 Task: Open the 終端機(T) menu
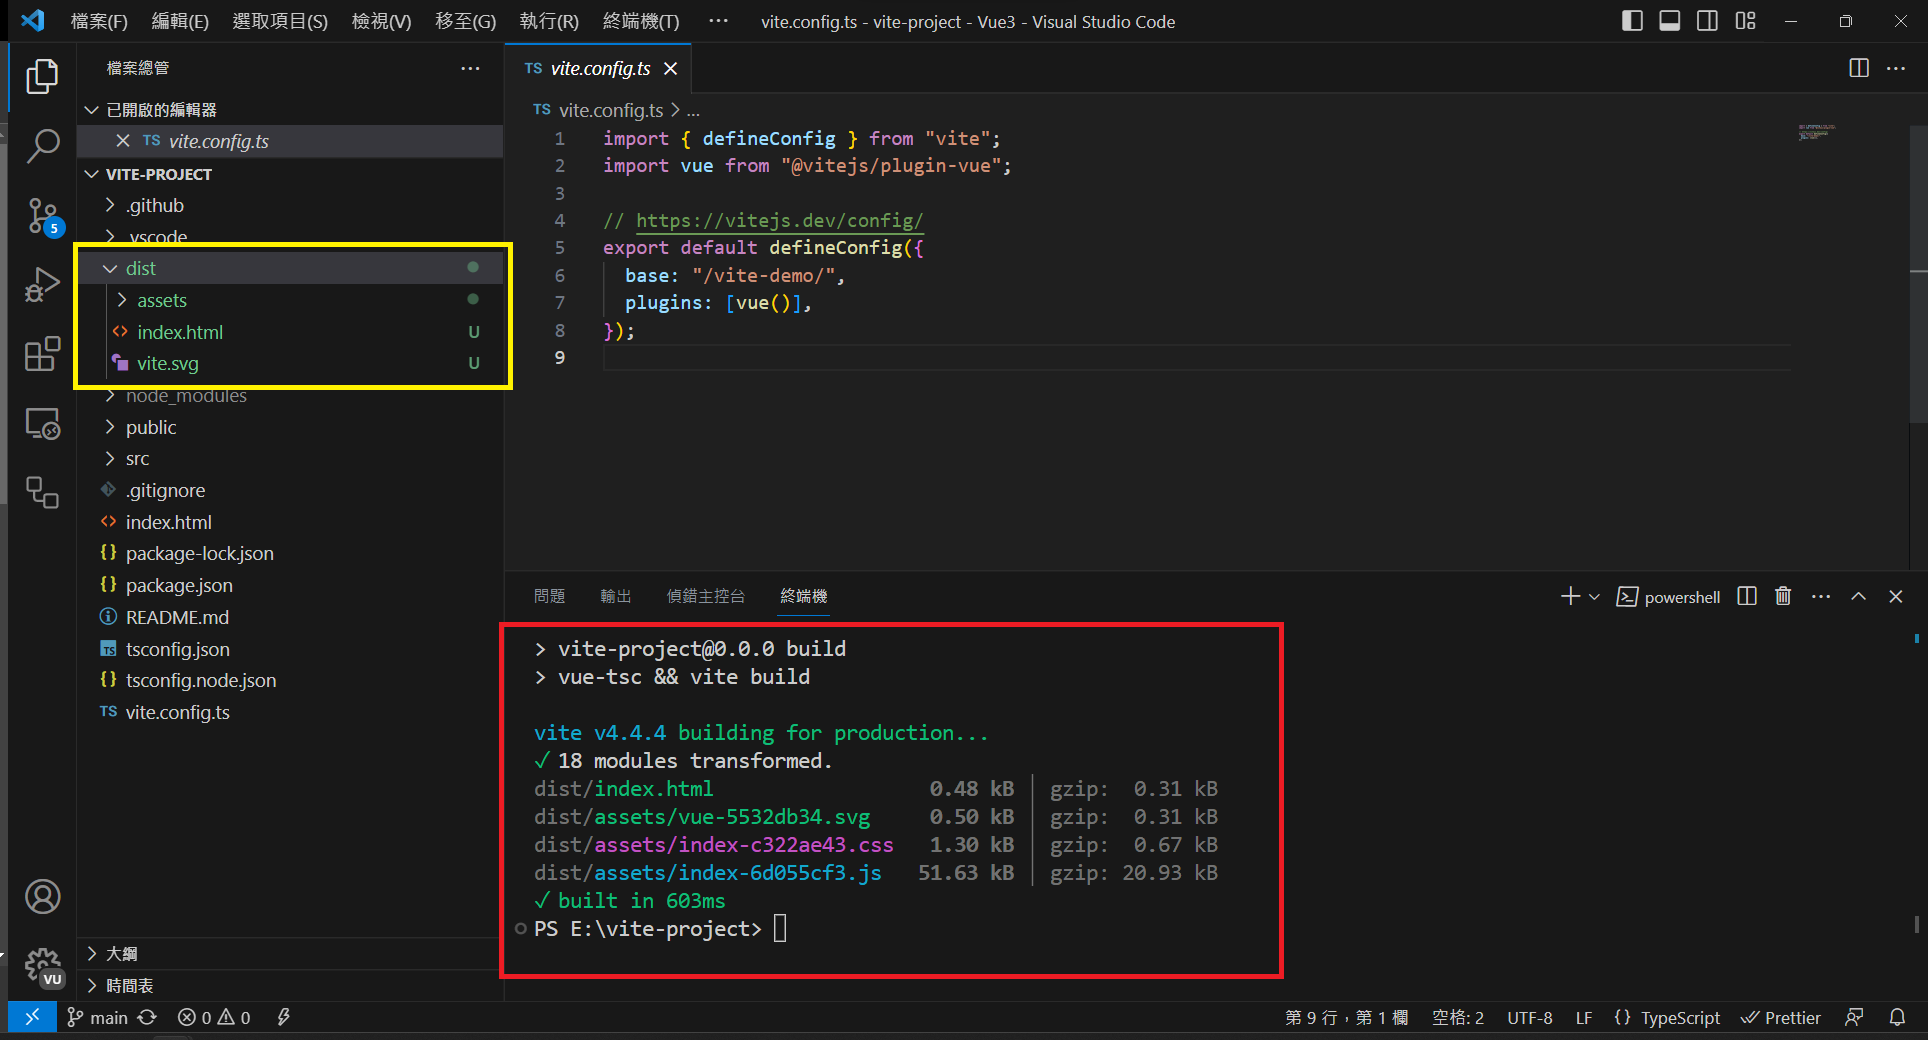click(641, 21)
